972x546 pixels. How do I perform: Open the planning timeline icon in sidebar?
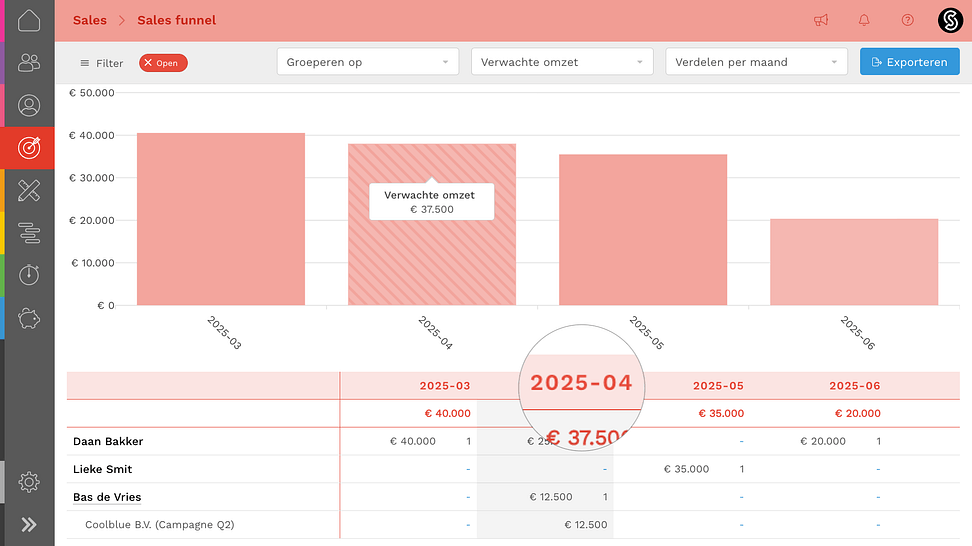click(29, 232)
